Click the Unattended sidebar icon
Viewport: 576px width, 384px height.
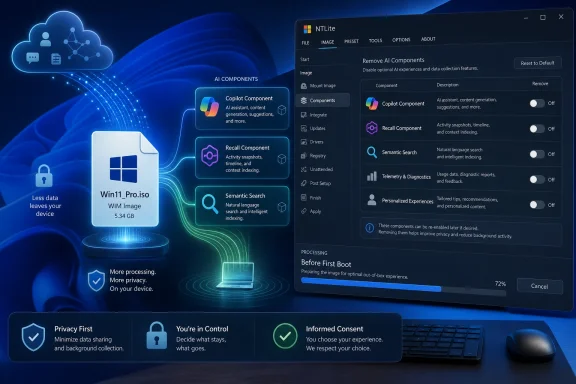click(304, 169)
